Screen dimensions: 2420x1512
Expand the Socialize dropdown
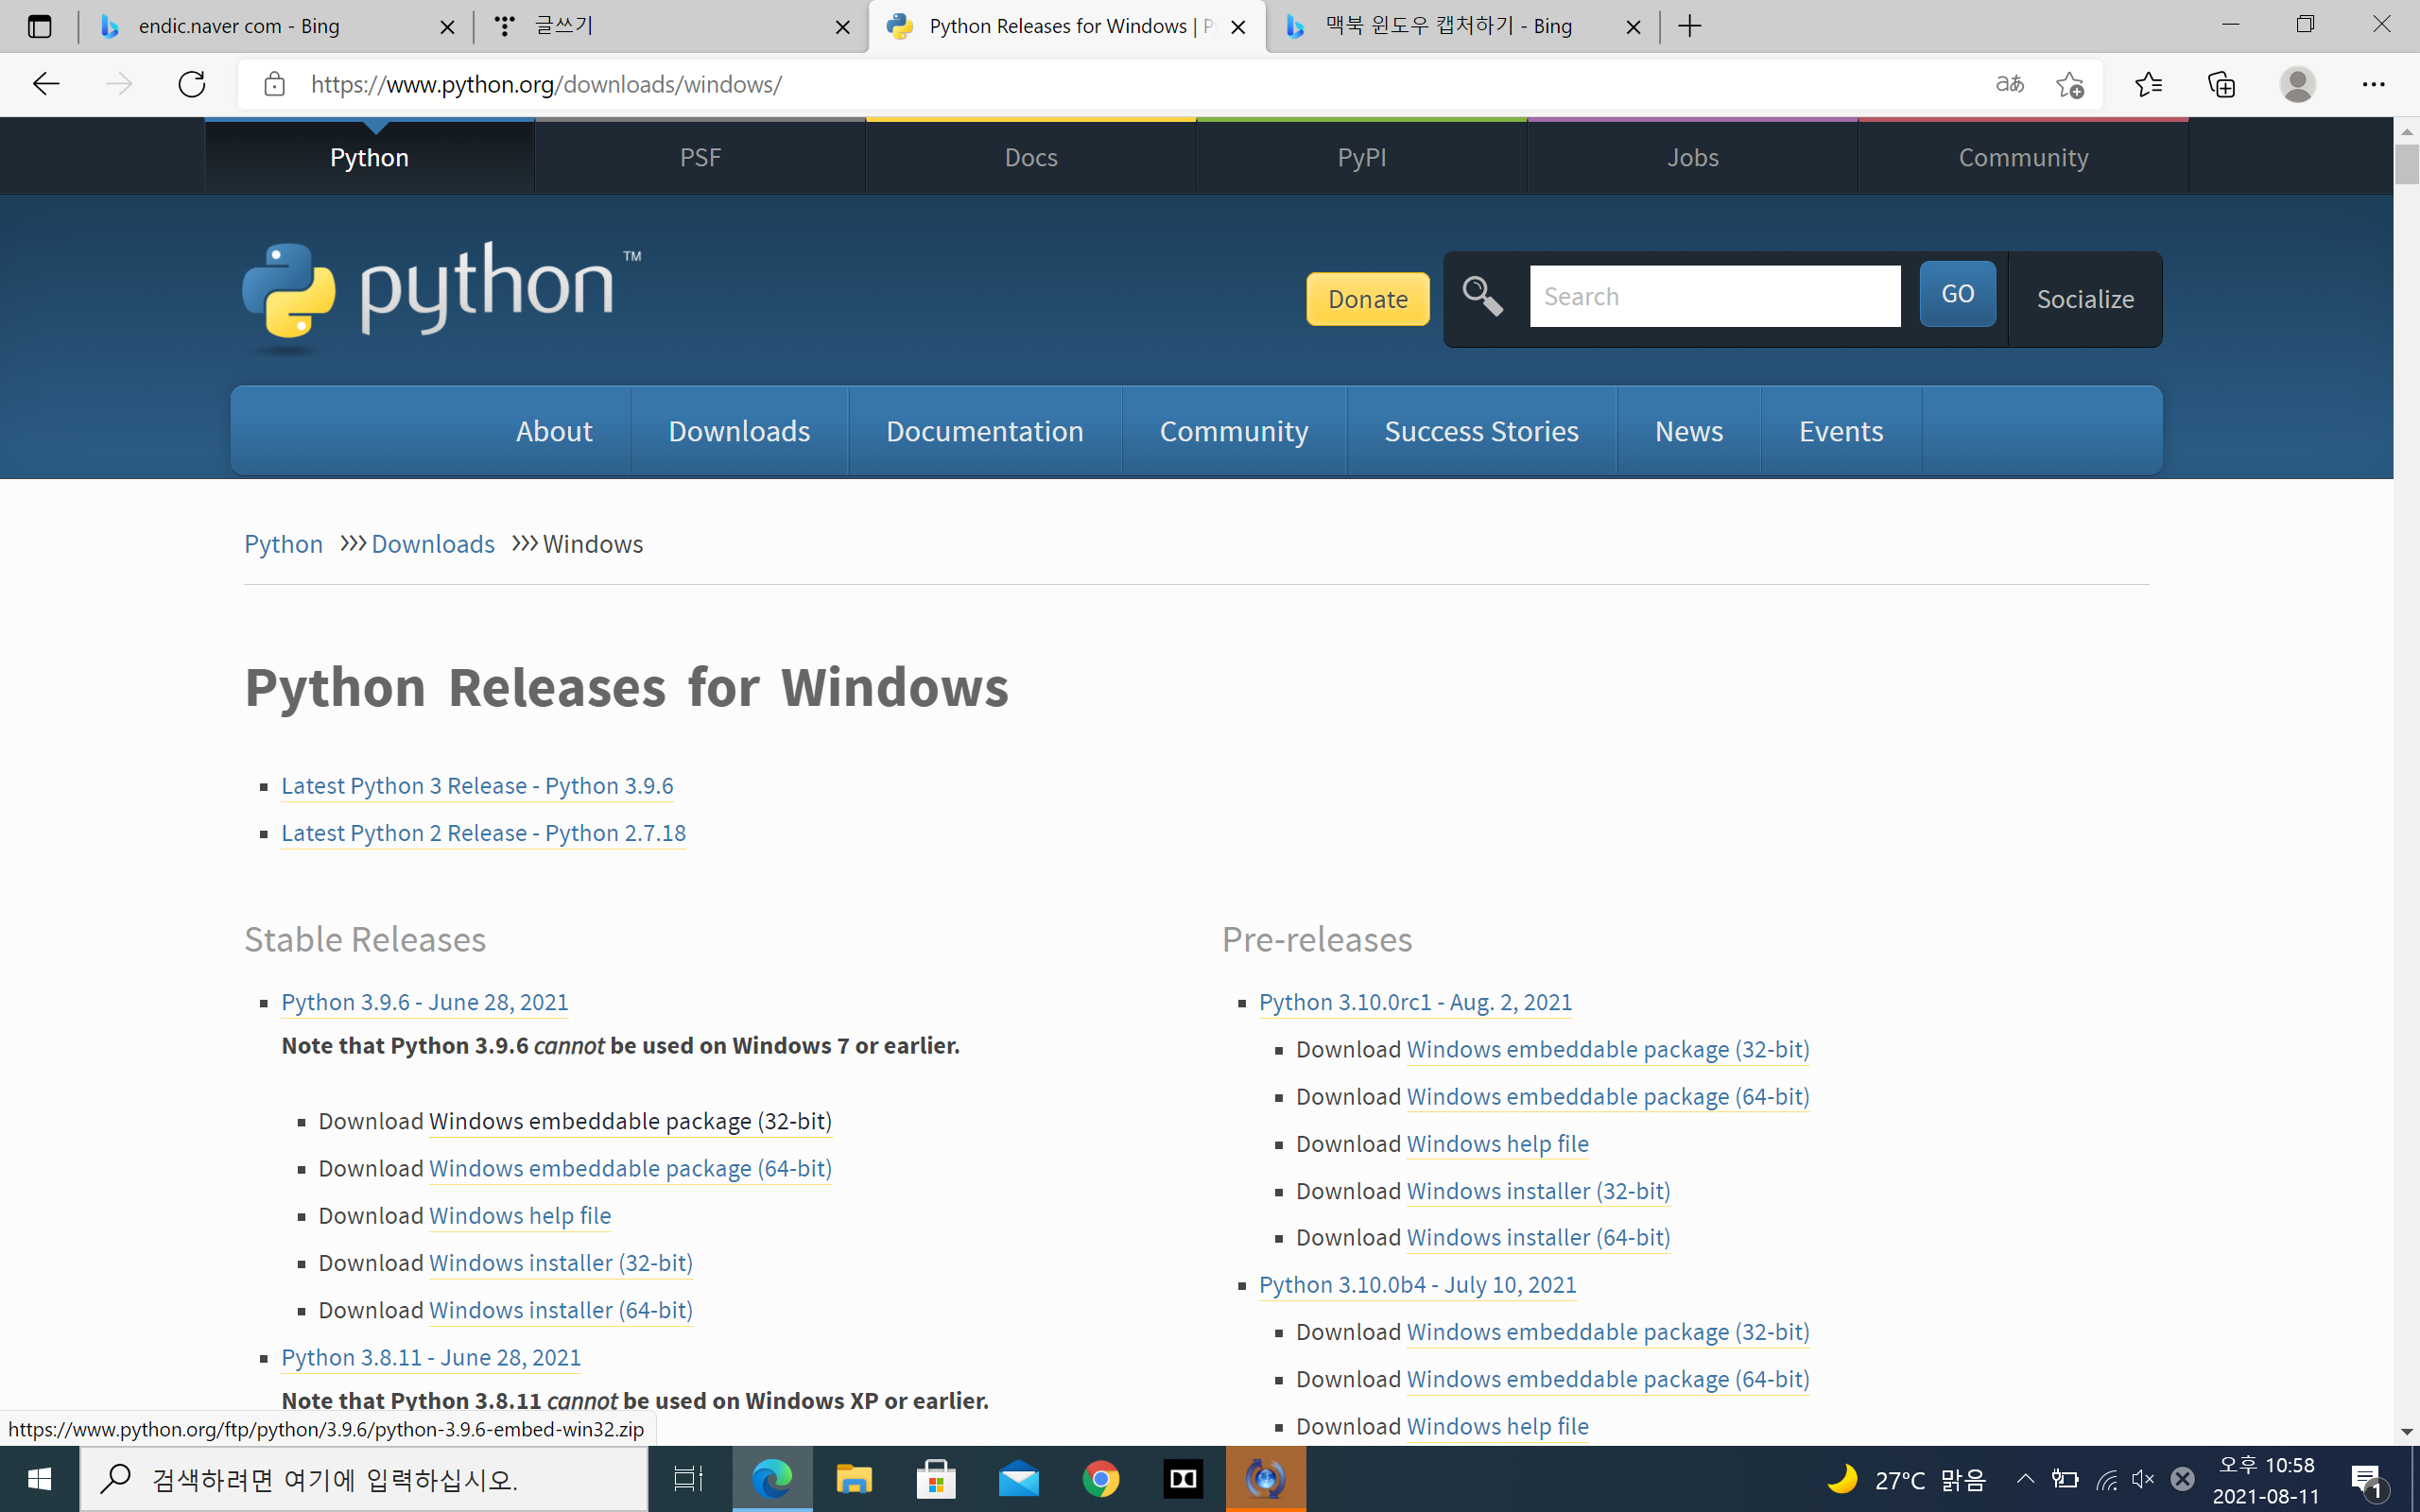(2085, 299)
